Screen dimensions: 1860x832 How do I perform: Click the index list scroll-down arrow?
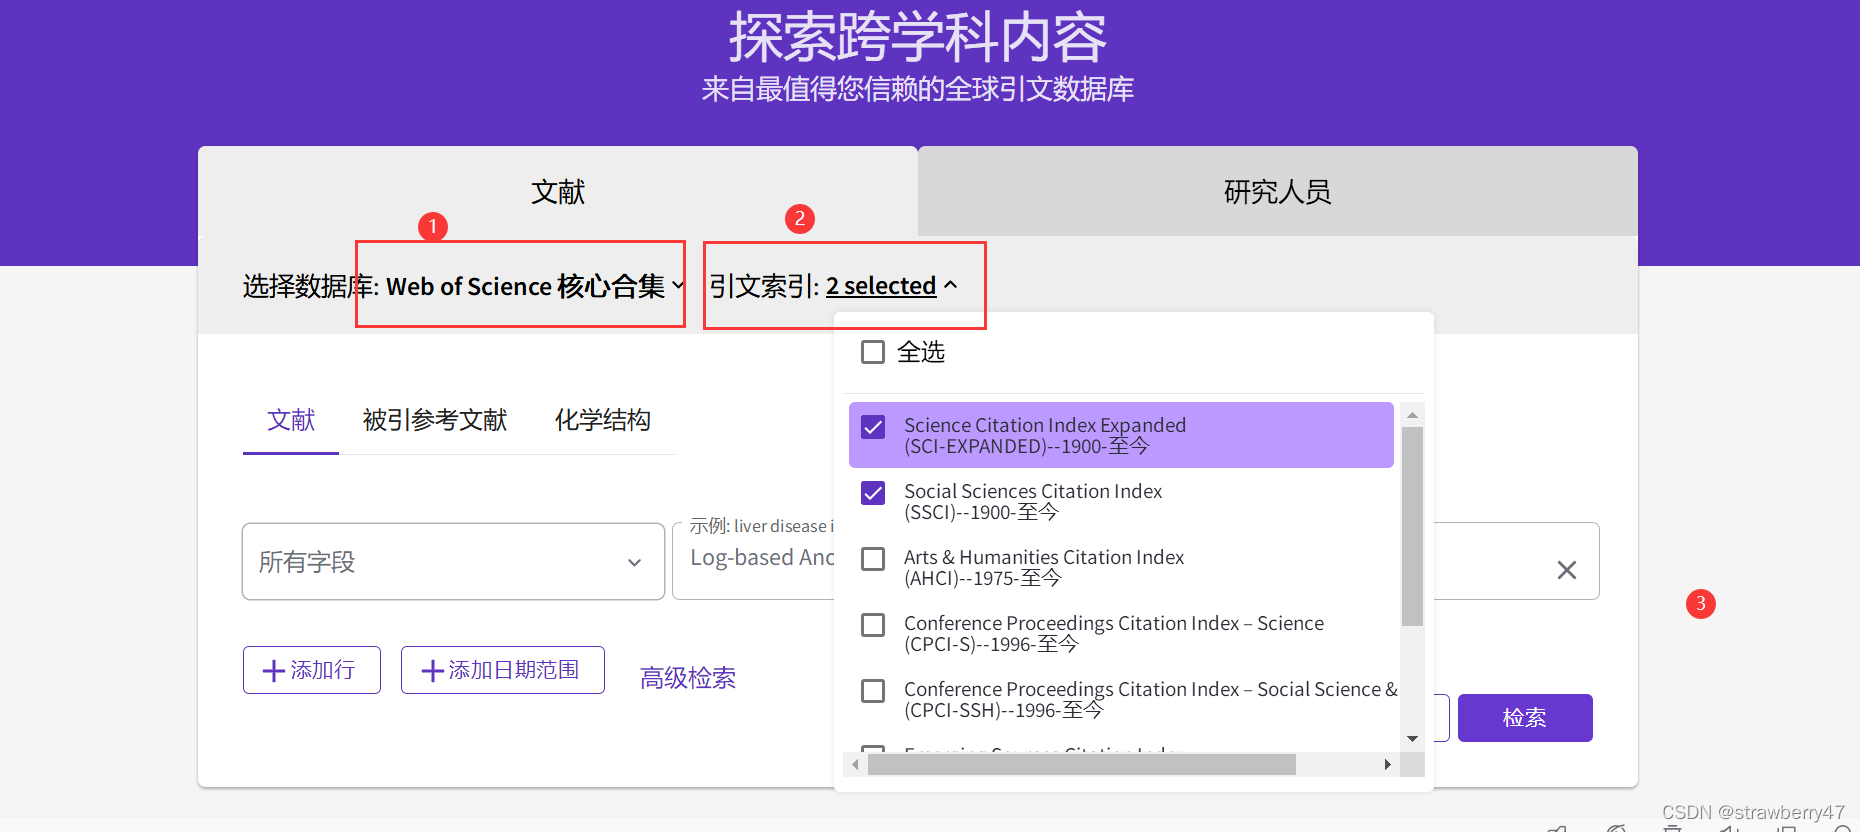pos(1412,739)
